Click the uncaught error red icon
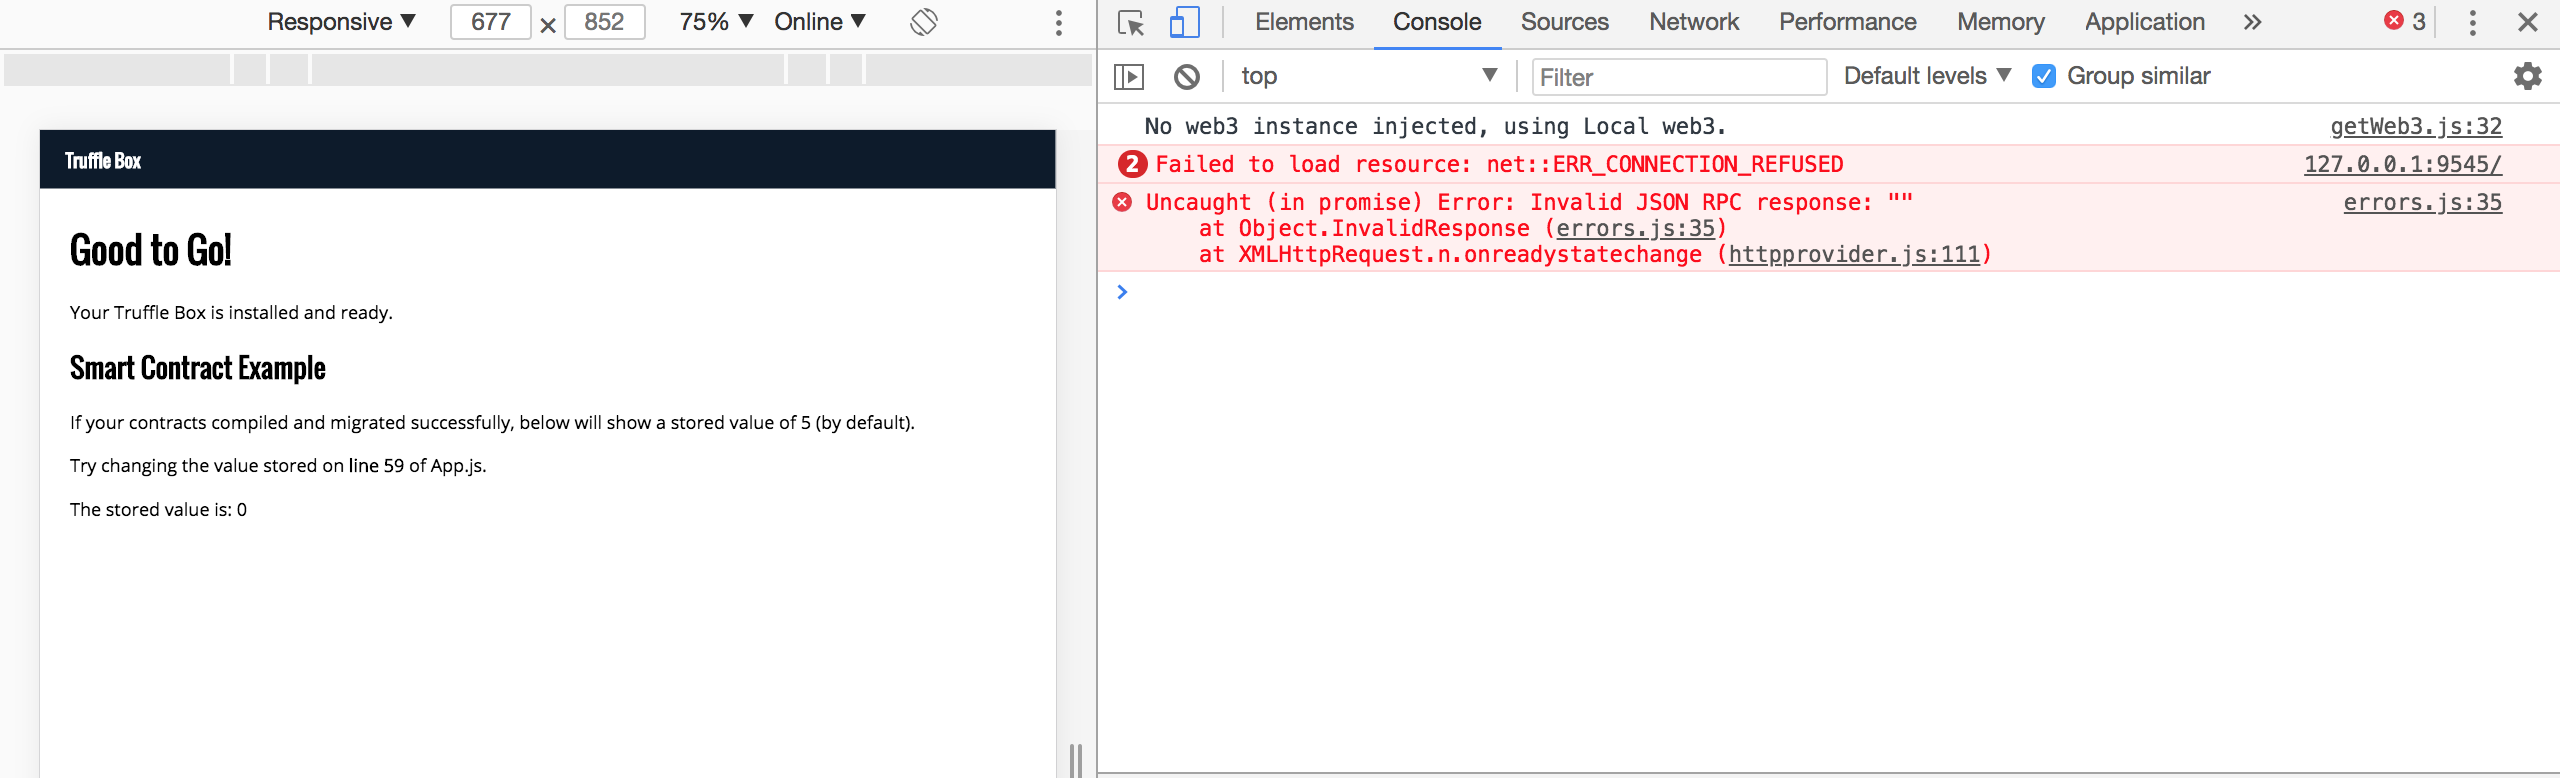Screen dimensions: 2560x778 click(x=1122, y=202)
